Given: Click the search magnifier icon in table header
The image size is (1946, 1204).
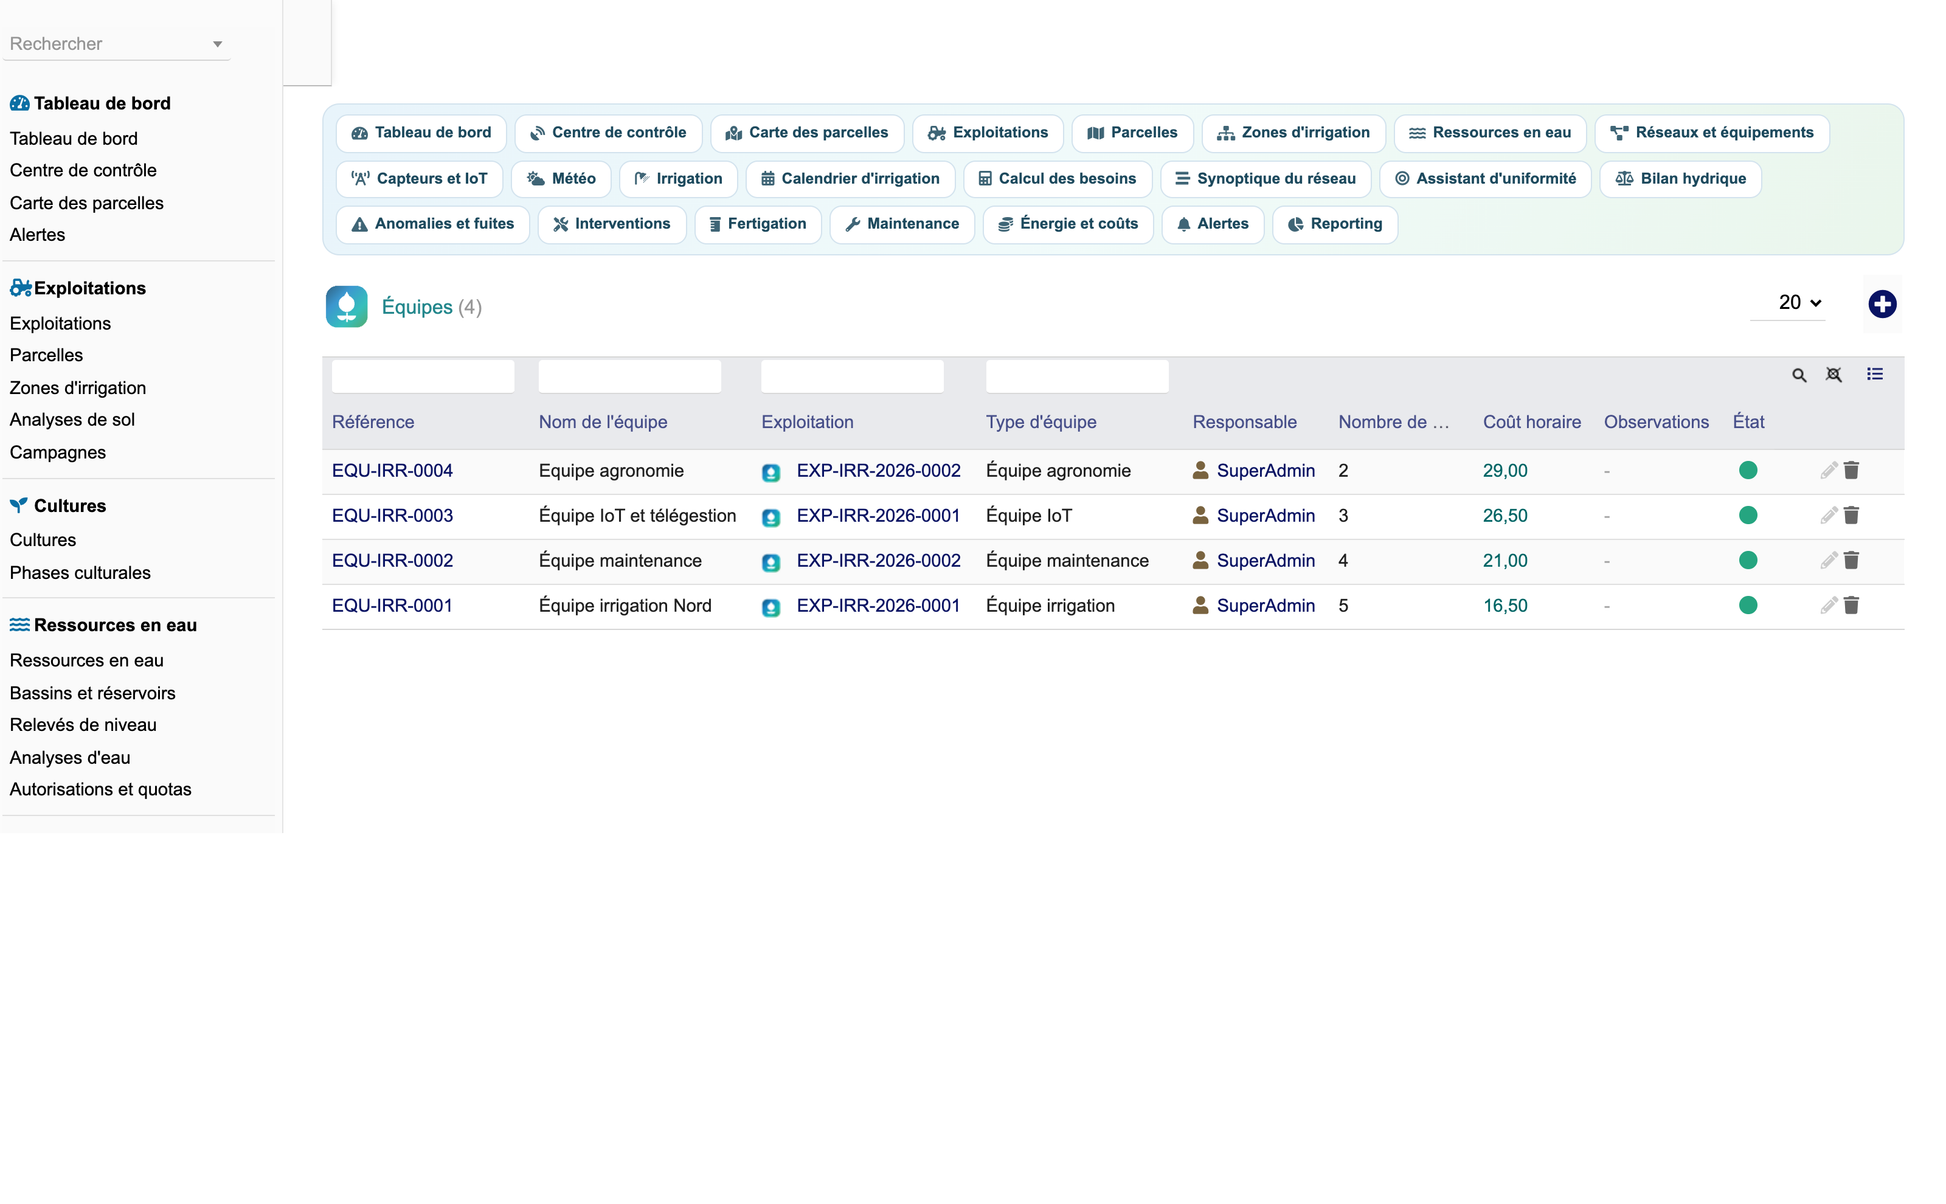Looking at the screenshot, I should tap(1799, 375).
